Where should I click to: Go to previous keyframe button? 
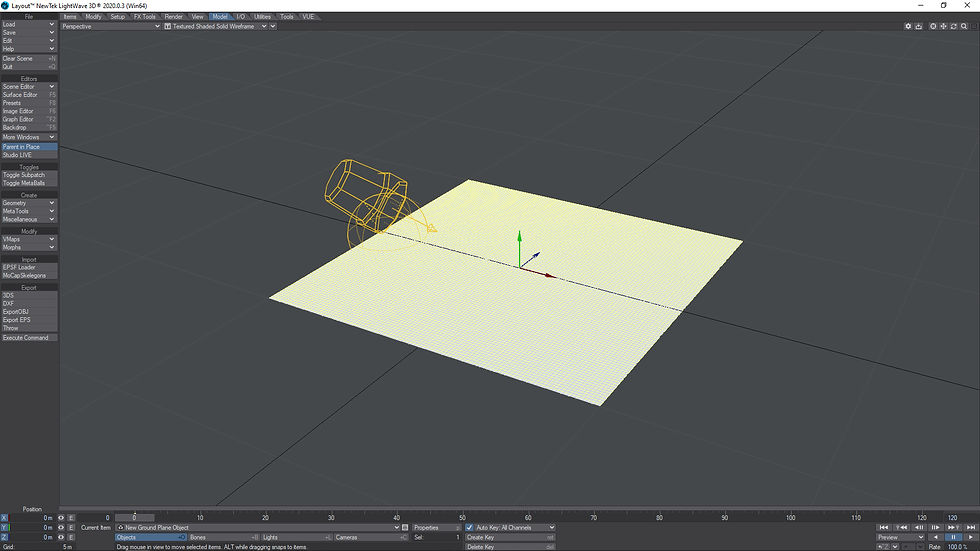tap(901, 527)
